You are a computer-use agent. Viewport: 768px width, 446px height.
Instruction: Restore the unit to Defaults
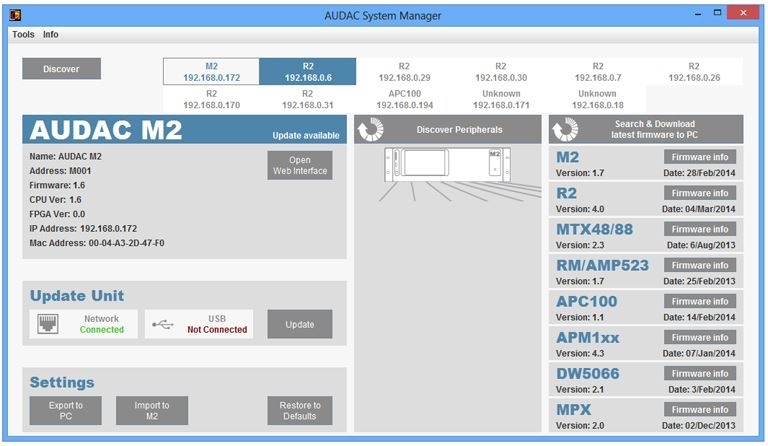coord(300,411)
